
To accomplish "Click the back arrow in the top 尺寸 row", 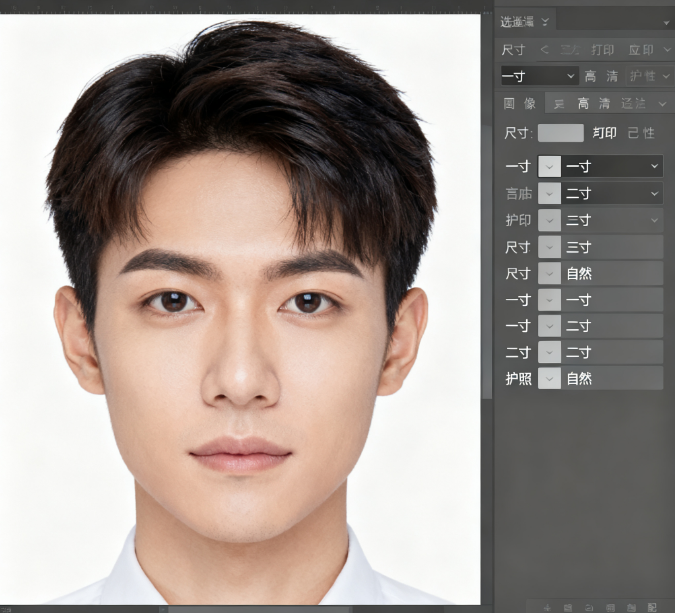I will [x=545, y=50].
